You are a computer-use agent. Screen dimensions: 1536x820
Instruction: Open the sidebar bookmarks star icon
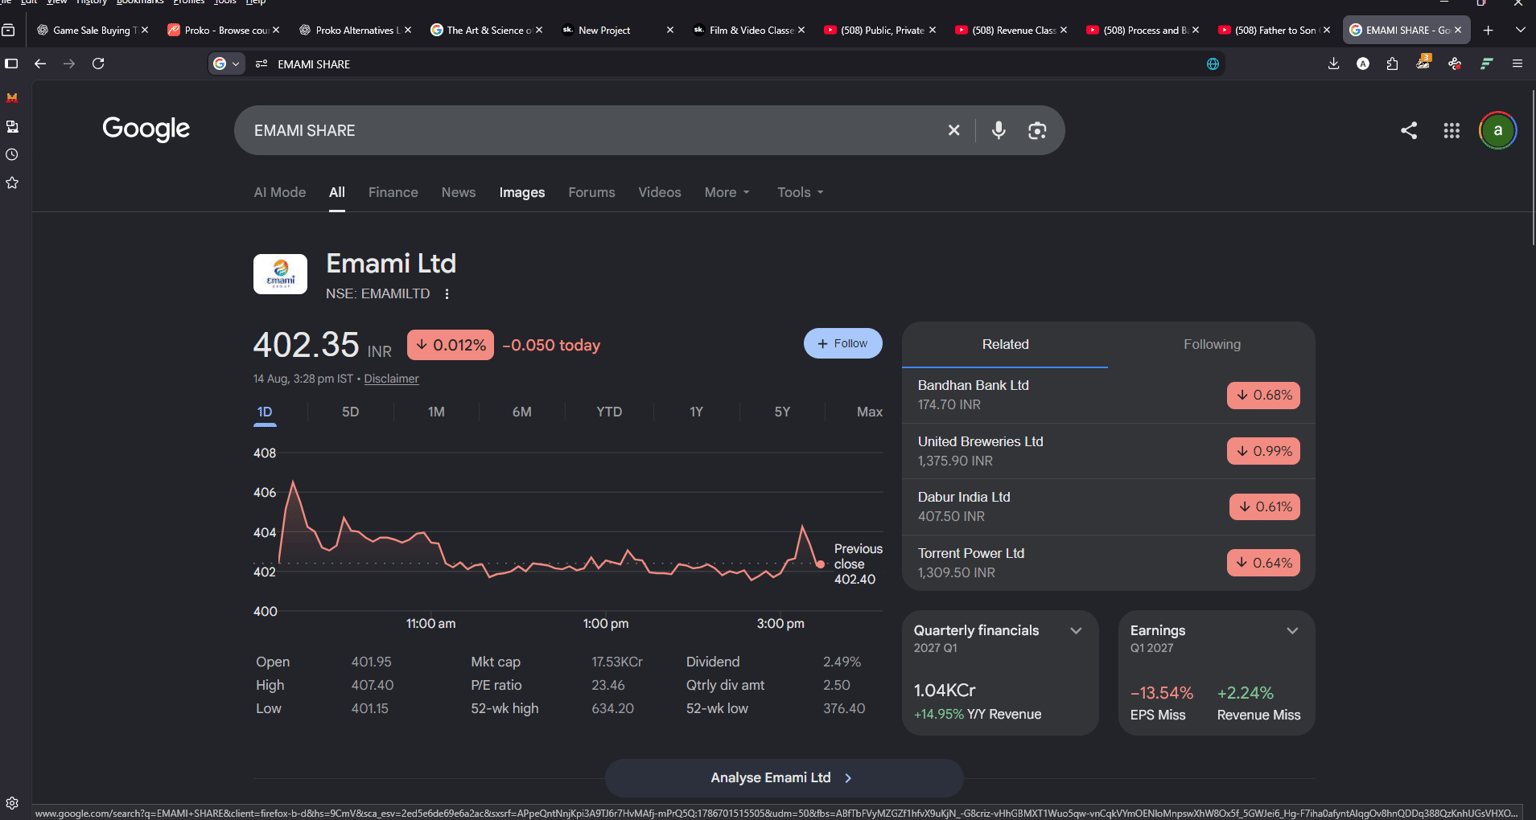click(12, 183)
